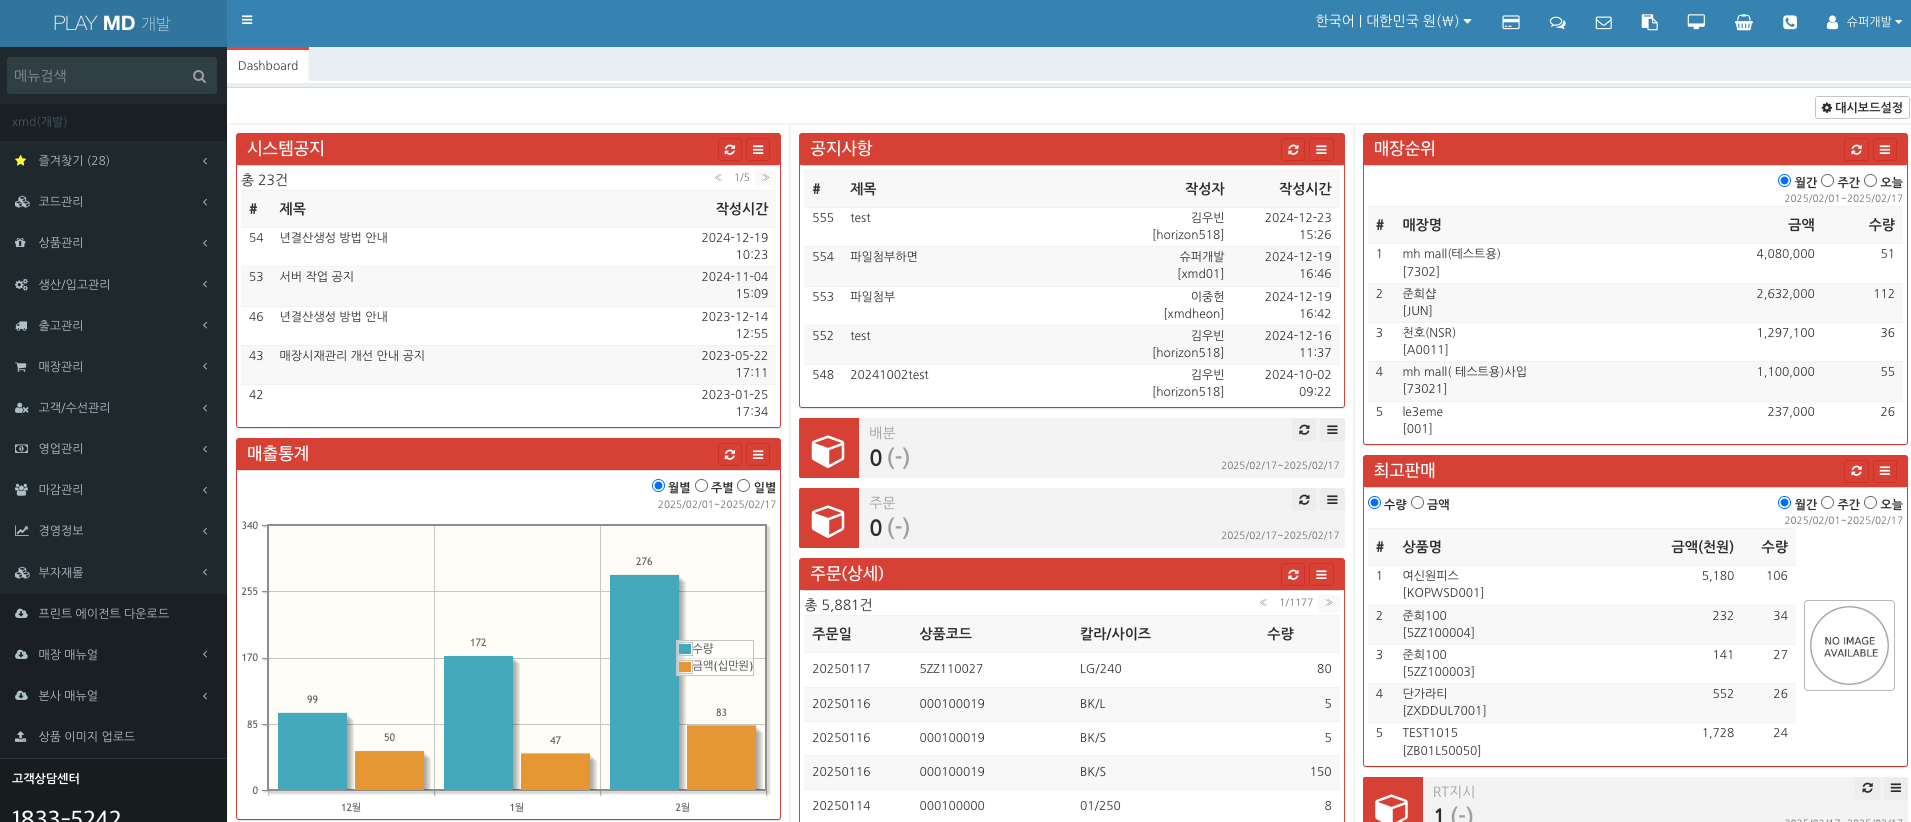
Task: Switch to the Dashboard tab
Action: [268, 66]
